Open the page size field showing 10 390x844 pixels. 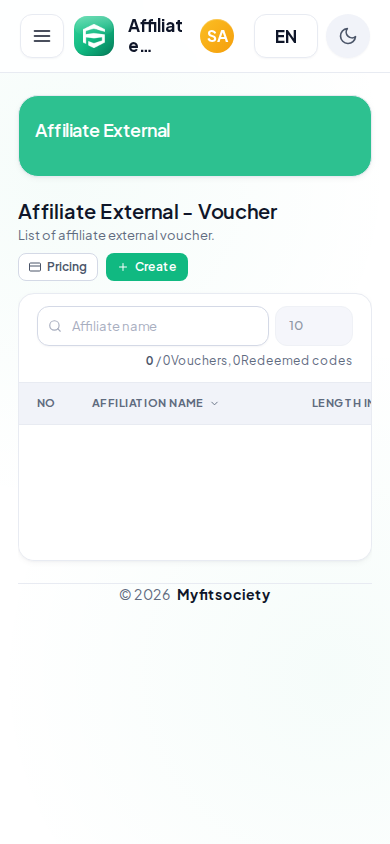point(314,326)
